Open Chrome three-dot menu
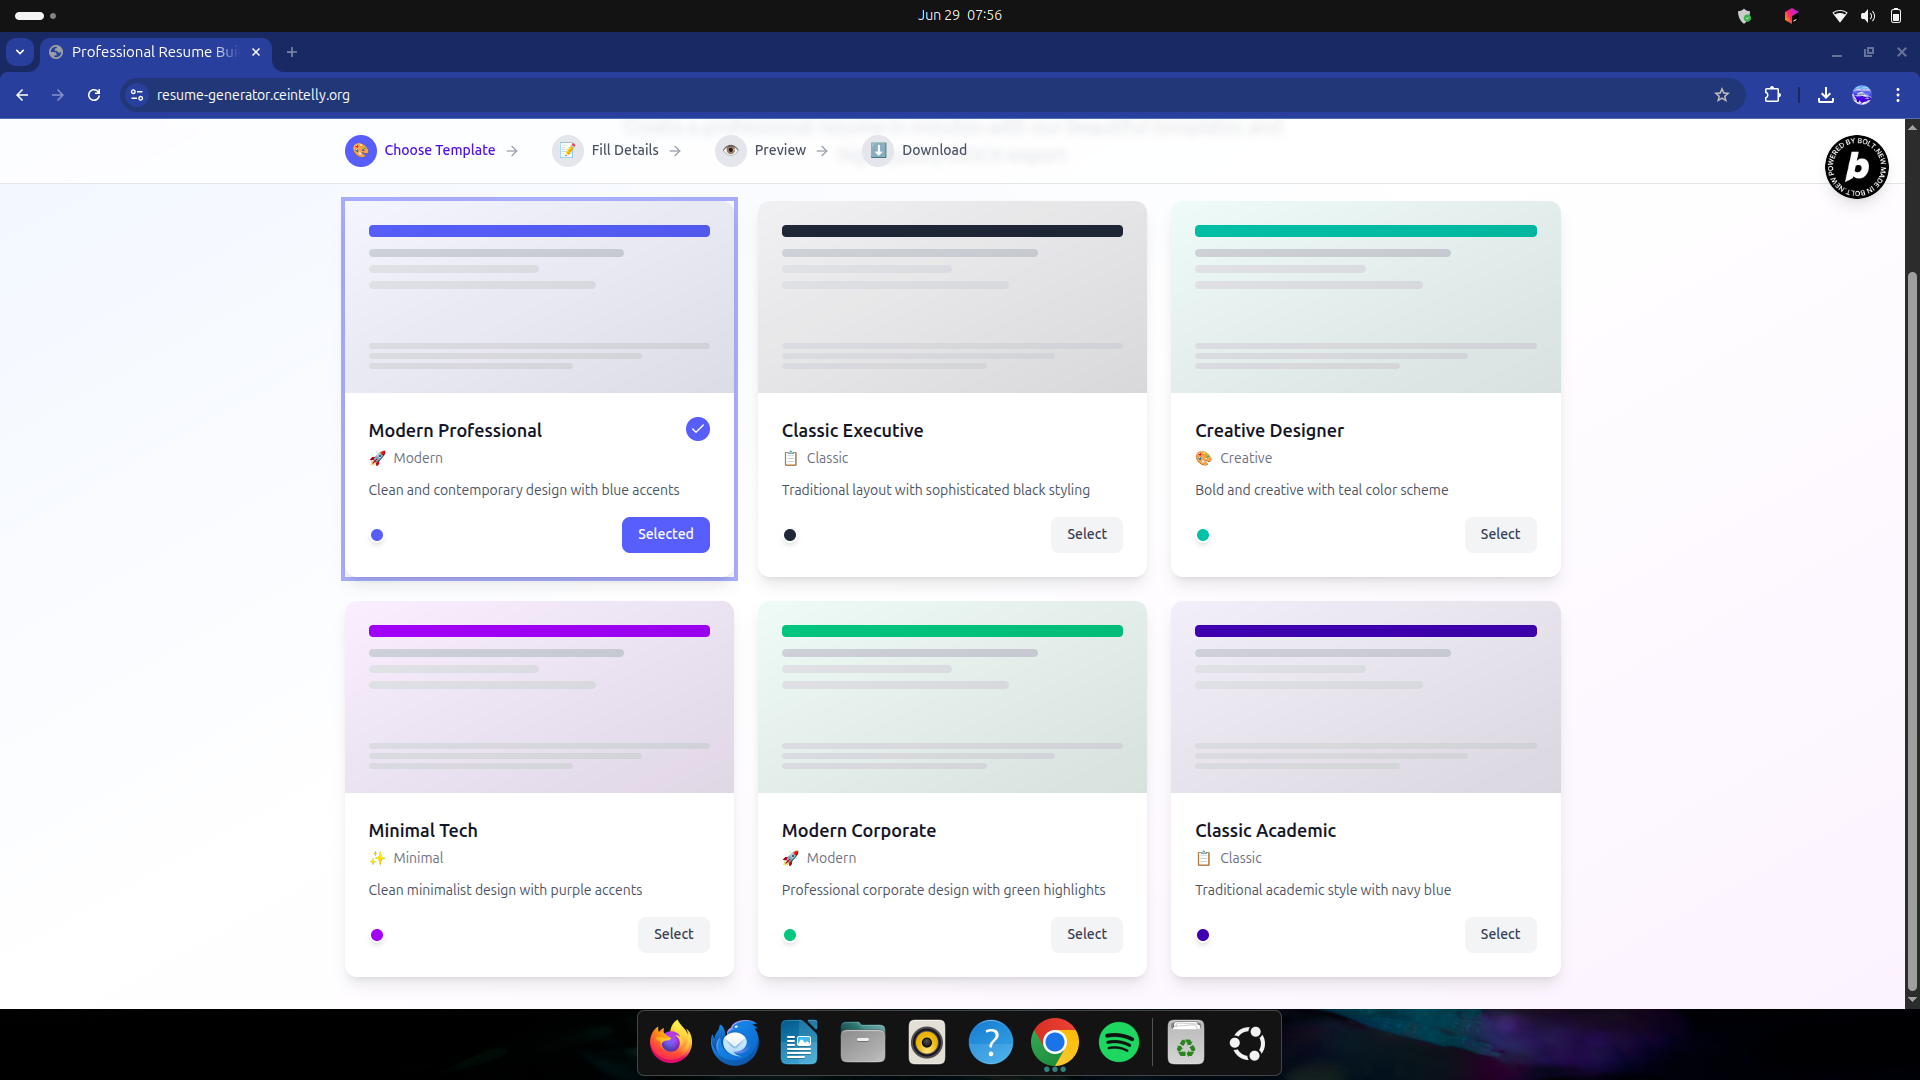The width and height of the screenshot is (1920, 1080). coord(1897,95)
